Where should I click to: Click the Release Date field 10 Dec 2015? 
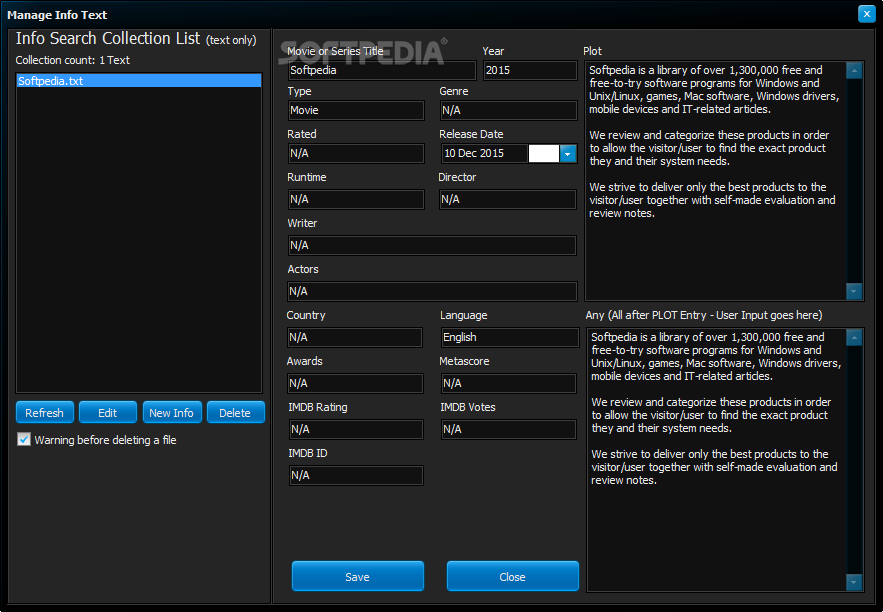tap(485, 153)
